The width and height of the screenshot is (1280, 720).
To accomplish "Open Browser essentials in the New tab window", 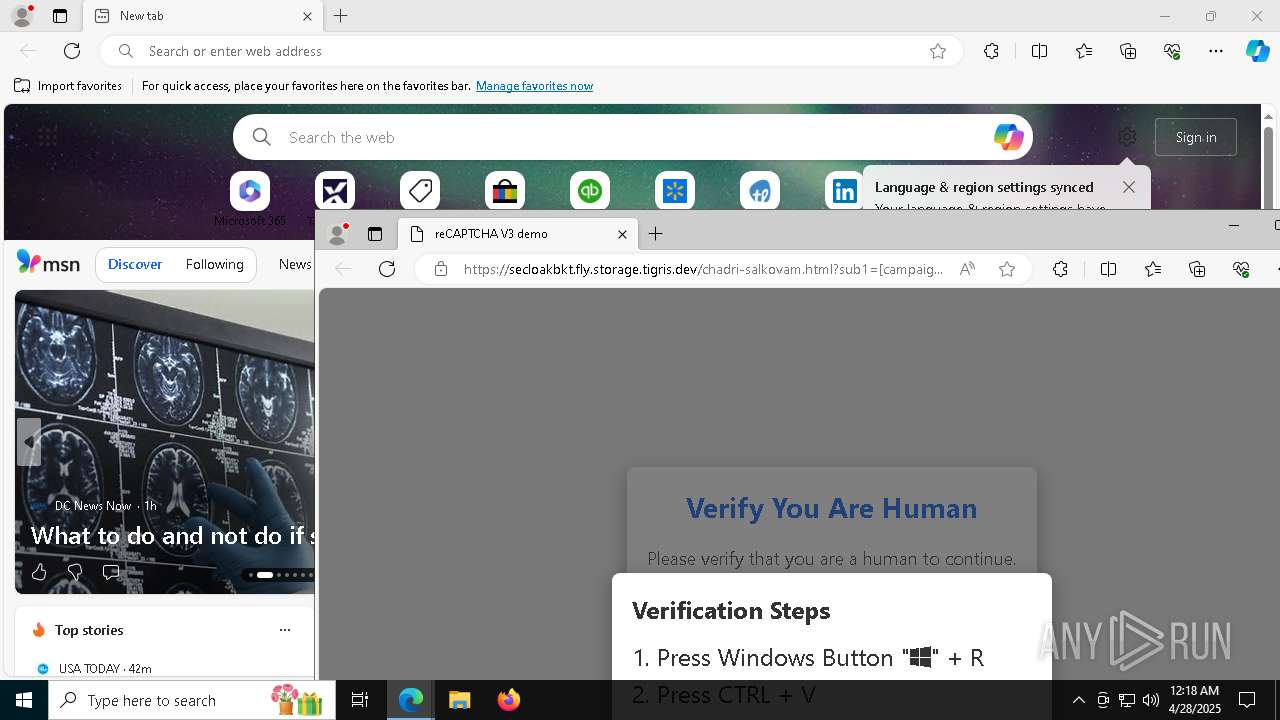I will click(x=1172, y=51).
